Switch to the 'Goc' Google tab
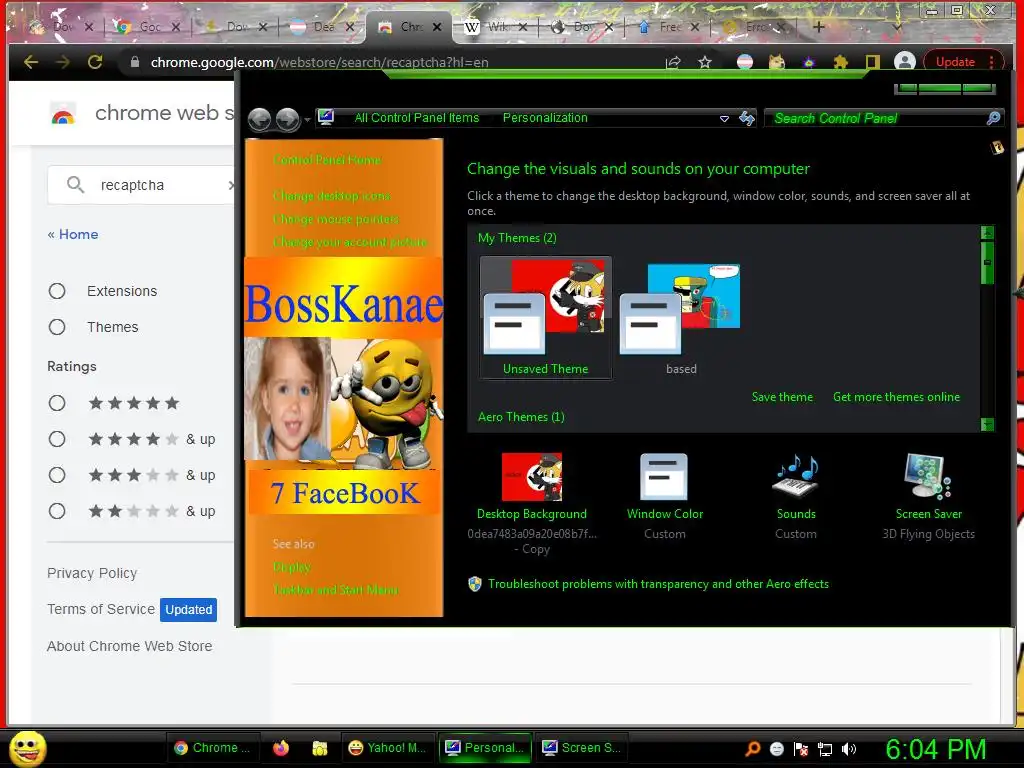 tap(148, 27)
